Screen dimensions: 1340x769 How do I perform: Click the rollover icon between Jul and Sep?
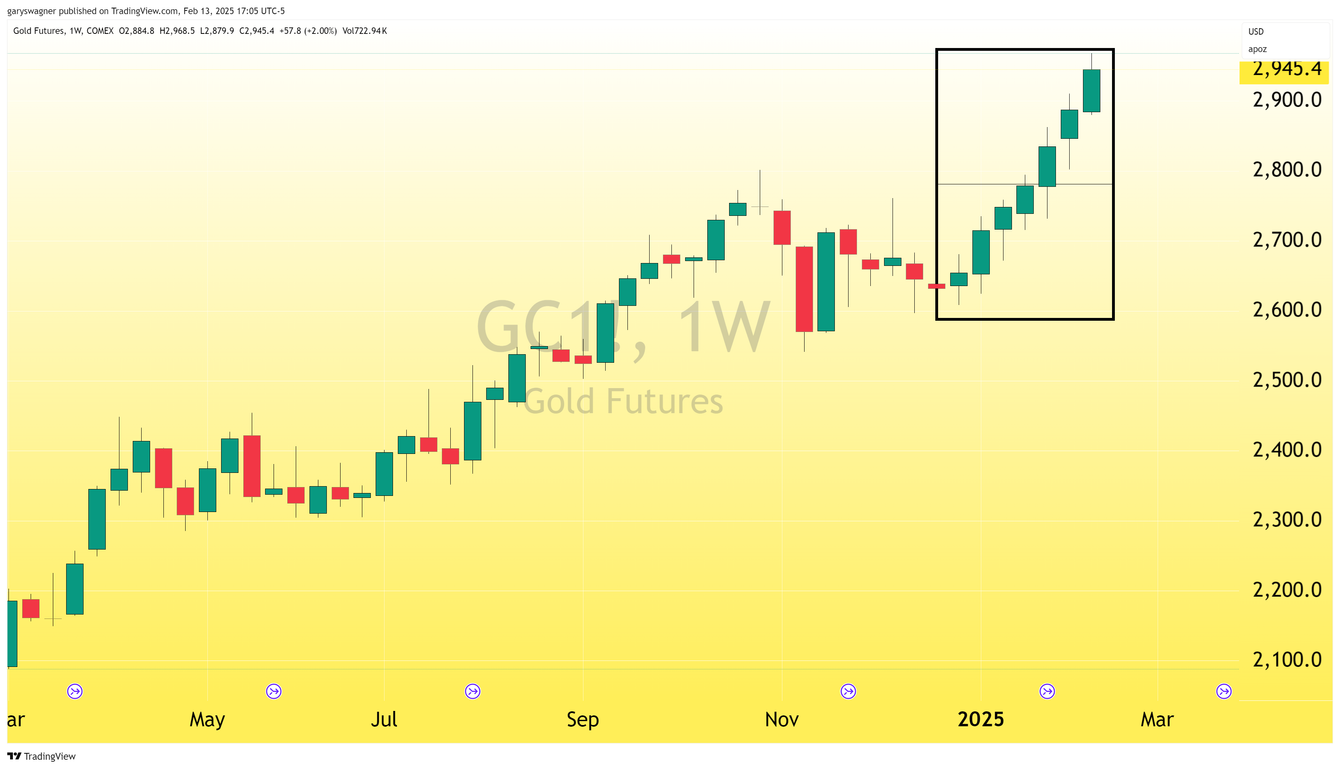pyautogui.click(x=473, y=691)
